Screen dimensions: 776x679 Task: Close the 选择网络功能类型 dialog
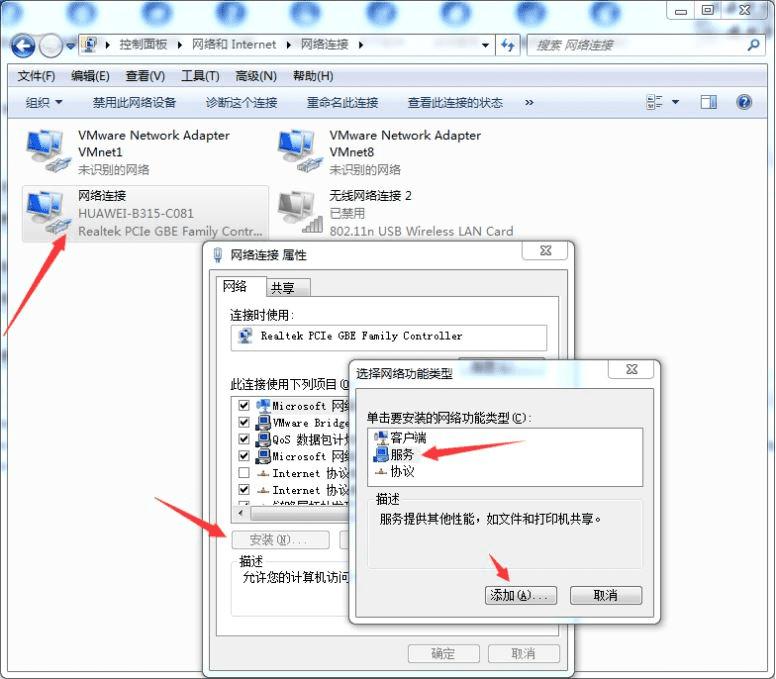[632, 369]
